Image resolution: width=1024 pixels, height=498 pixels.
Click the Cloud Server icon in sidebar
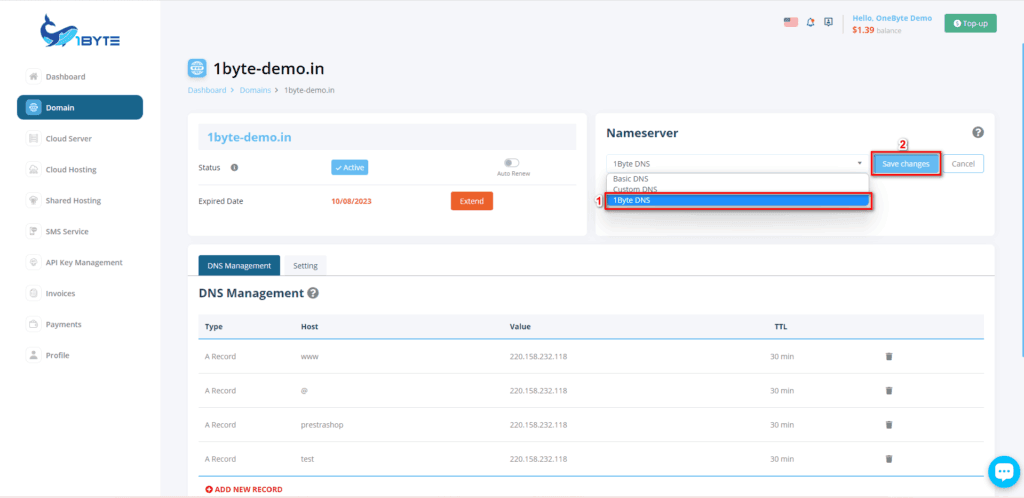33,138
